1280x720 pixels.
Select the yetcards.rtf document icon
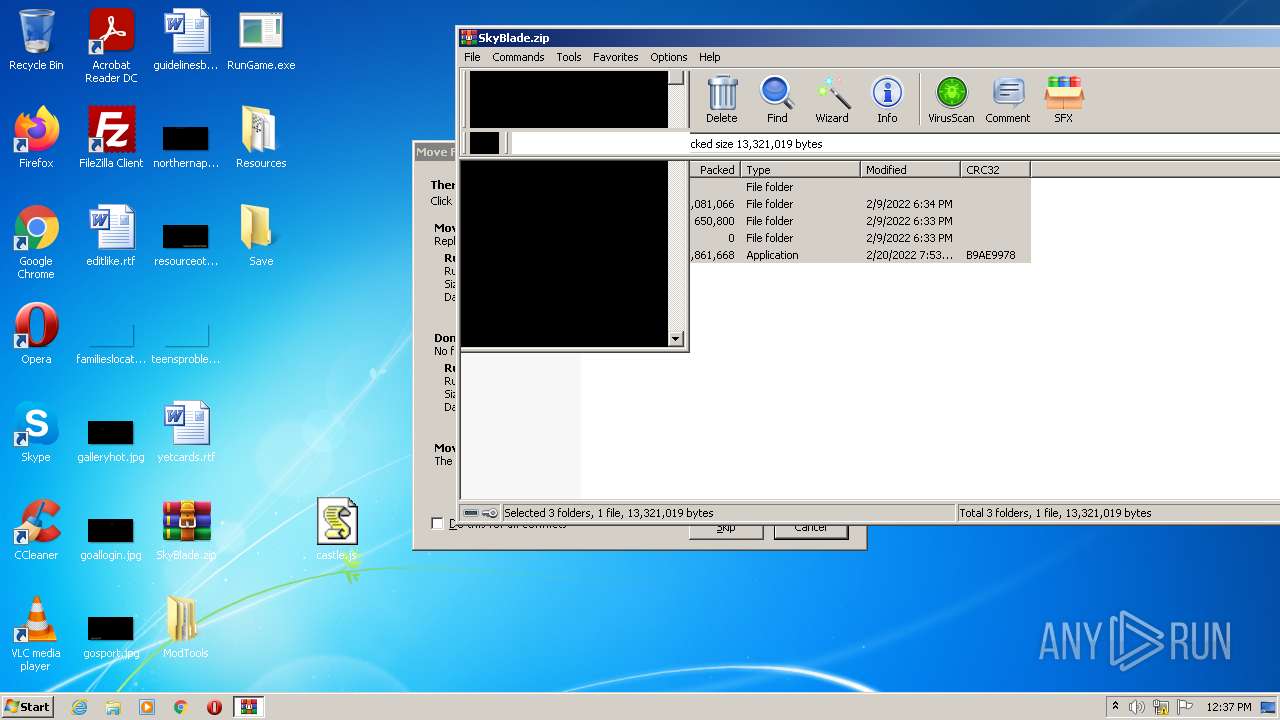click(x=186, y=433)
